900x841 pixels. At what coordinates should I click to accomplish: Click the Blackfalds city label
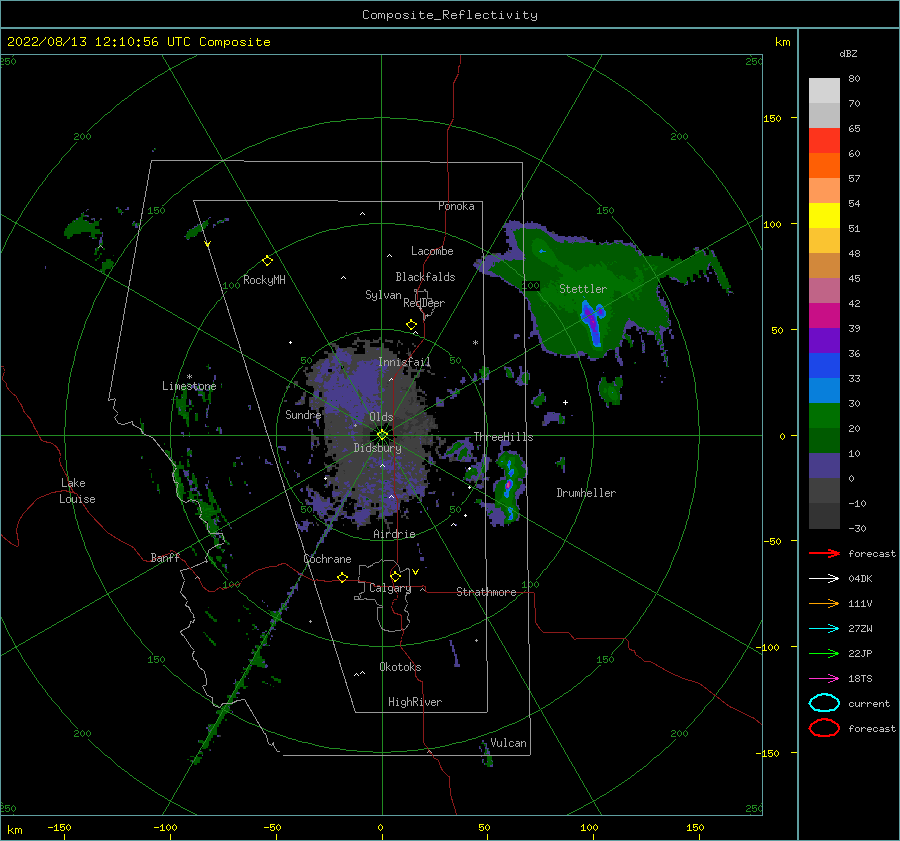pyautogui.click(x=425, y=277)
